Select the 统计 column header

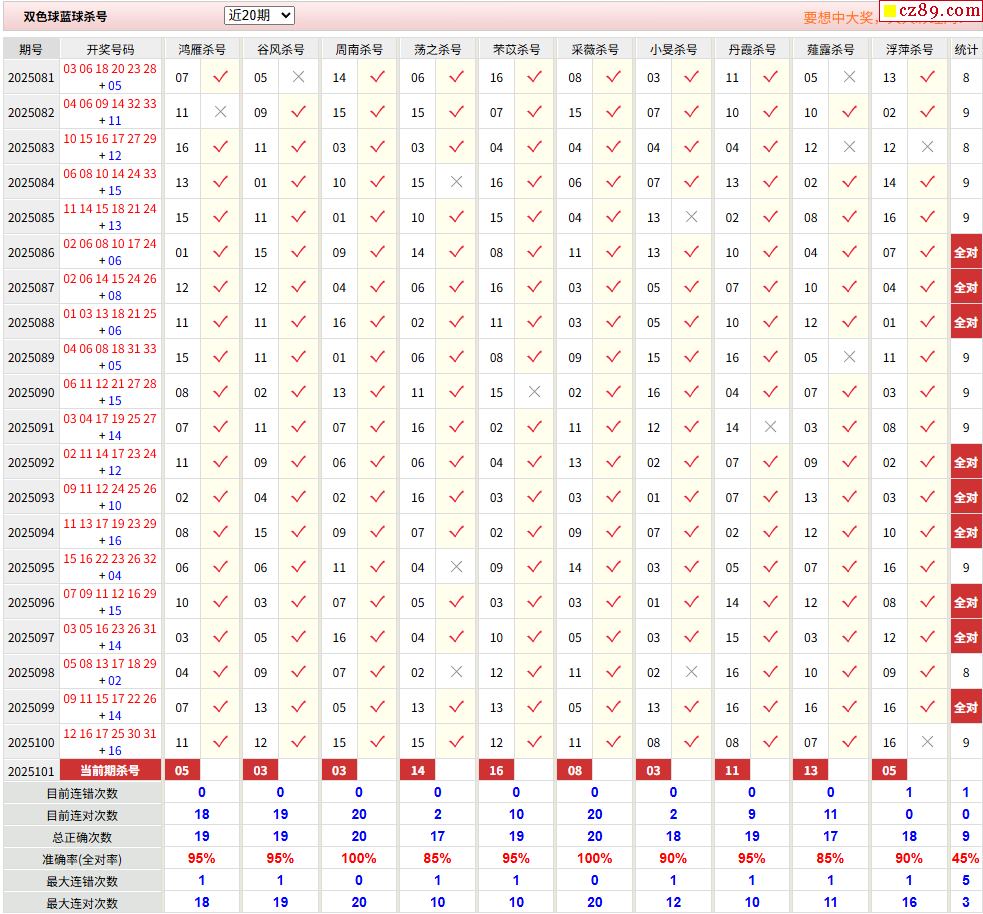coord(966,49)
